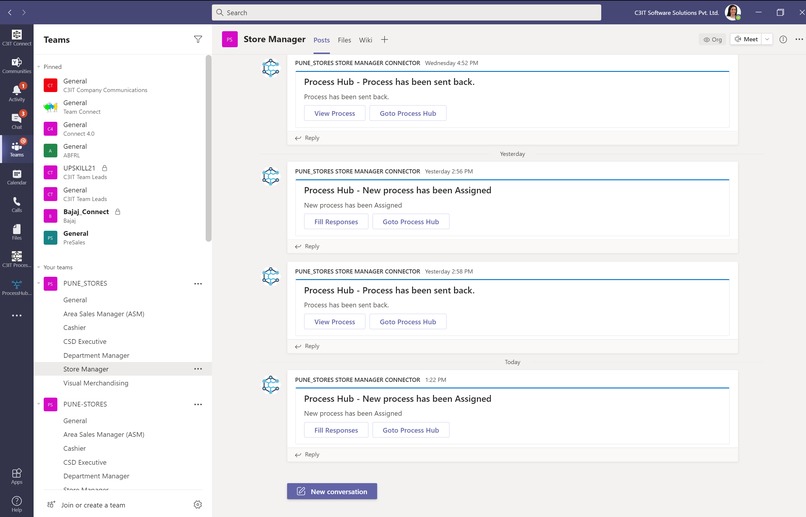The image size is (806, 517).
Task: Open the user profile avatar
Action: (732, 12)
